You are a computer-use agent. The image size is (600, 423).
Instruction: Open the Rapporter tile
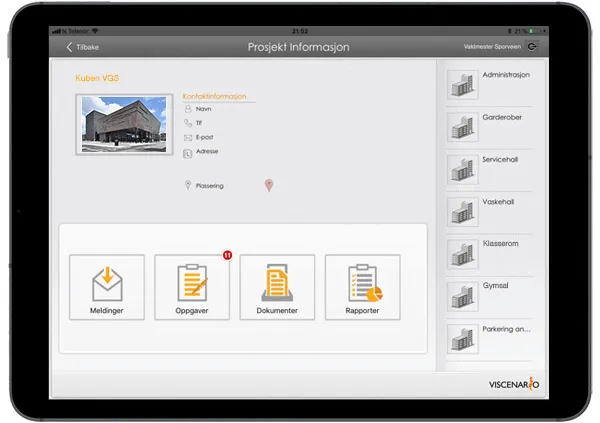363,287
